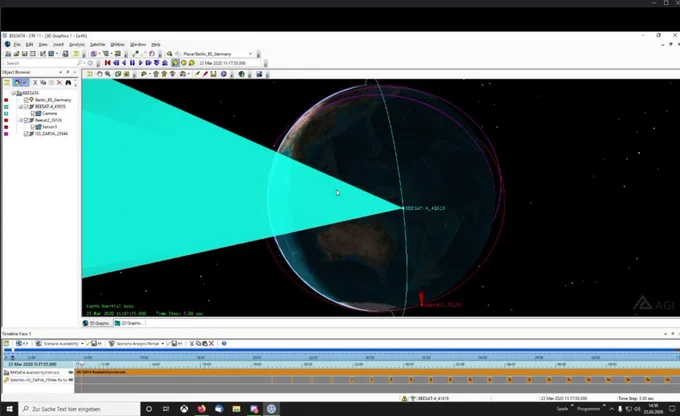Open the Satellite menu
This screenshot has height=416, width=680.
[98, 44]
